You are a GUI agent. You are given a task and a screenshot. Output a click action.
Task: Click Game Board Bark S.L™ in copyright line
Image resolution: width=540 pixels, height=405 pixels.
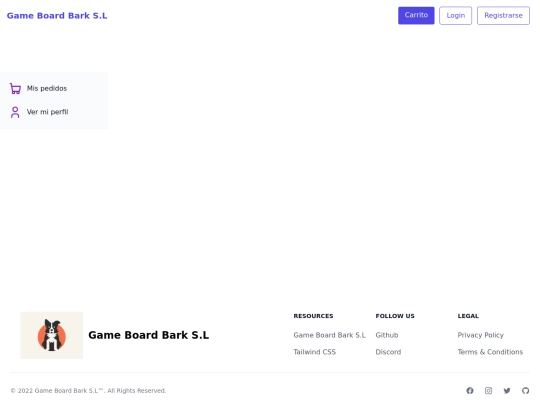pos(69,391)
